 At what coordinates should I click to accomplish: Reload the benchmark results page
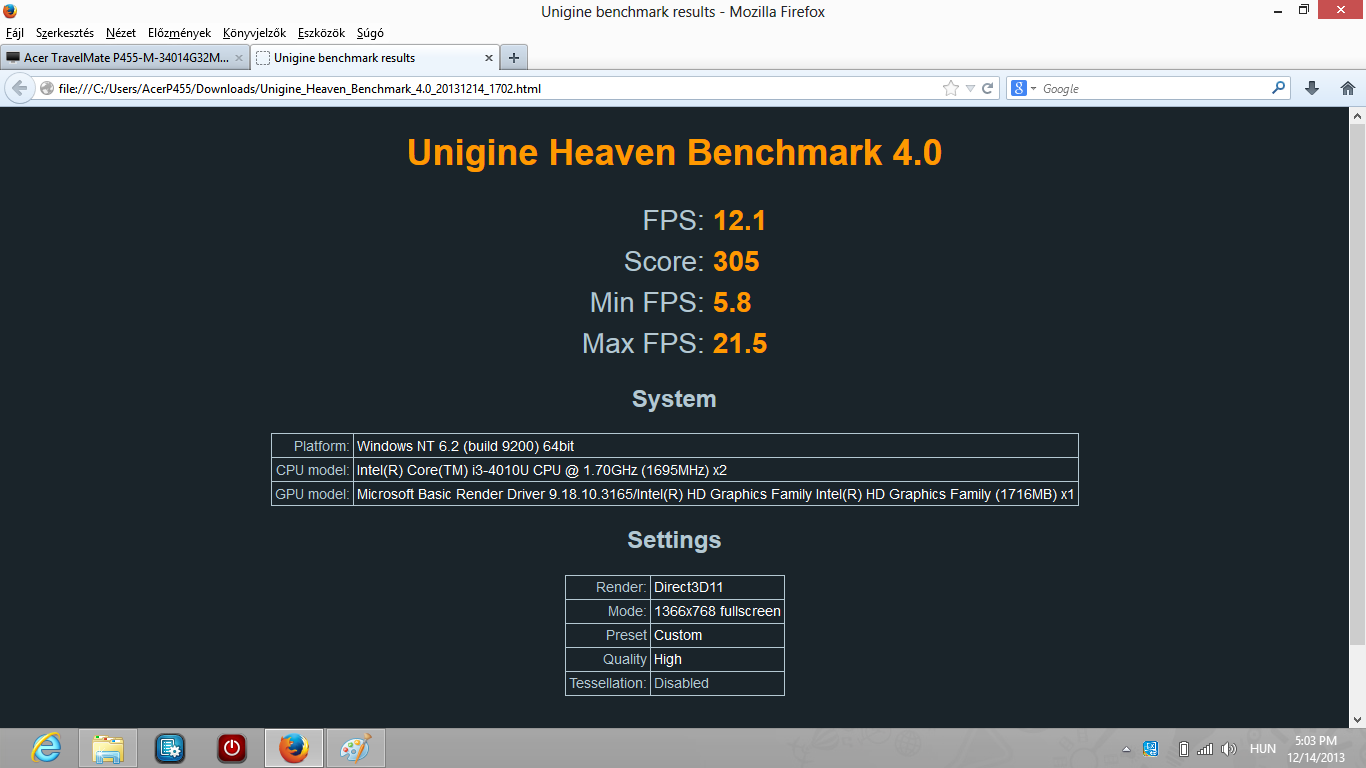point(987,88)
